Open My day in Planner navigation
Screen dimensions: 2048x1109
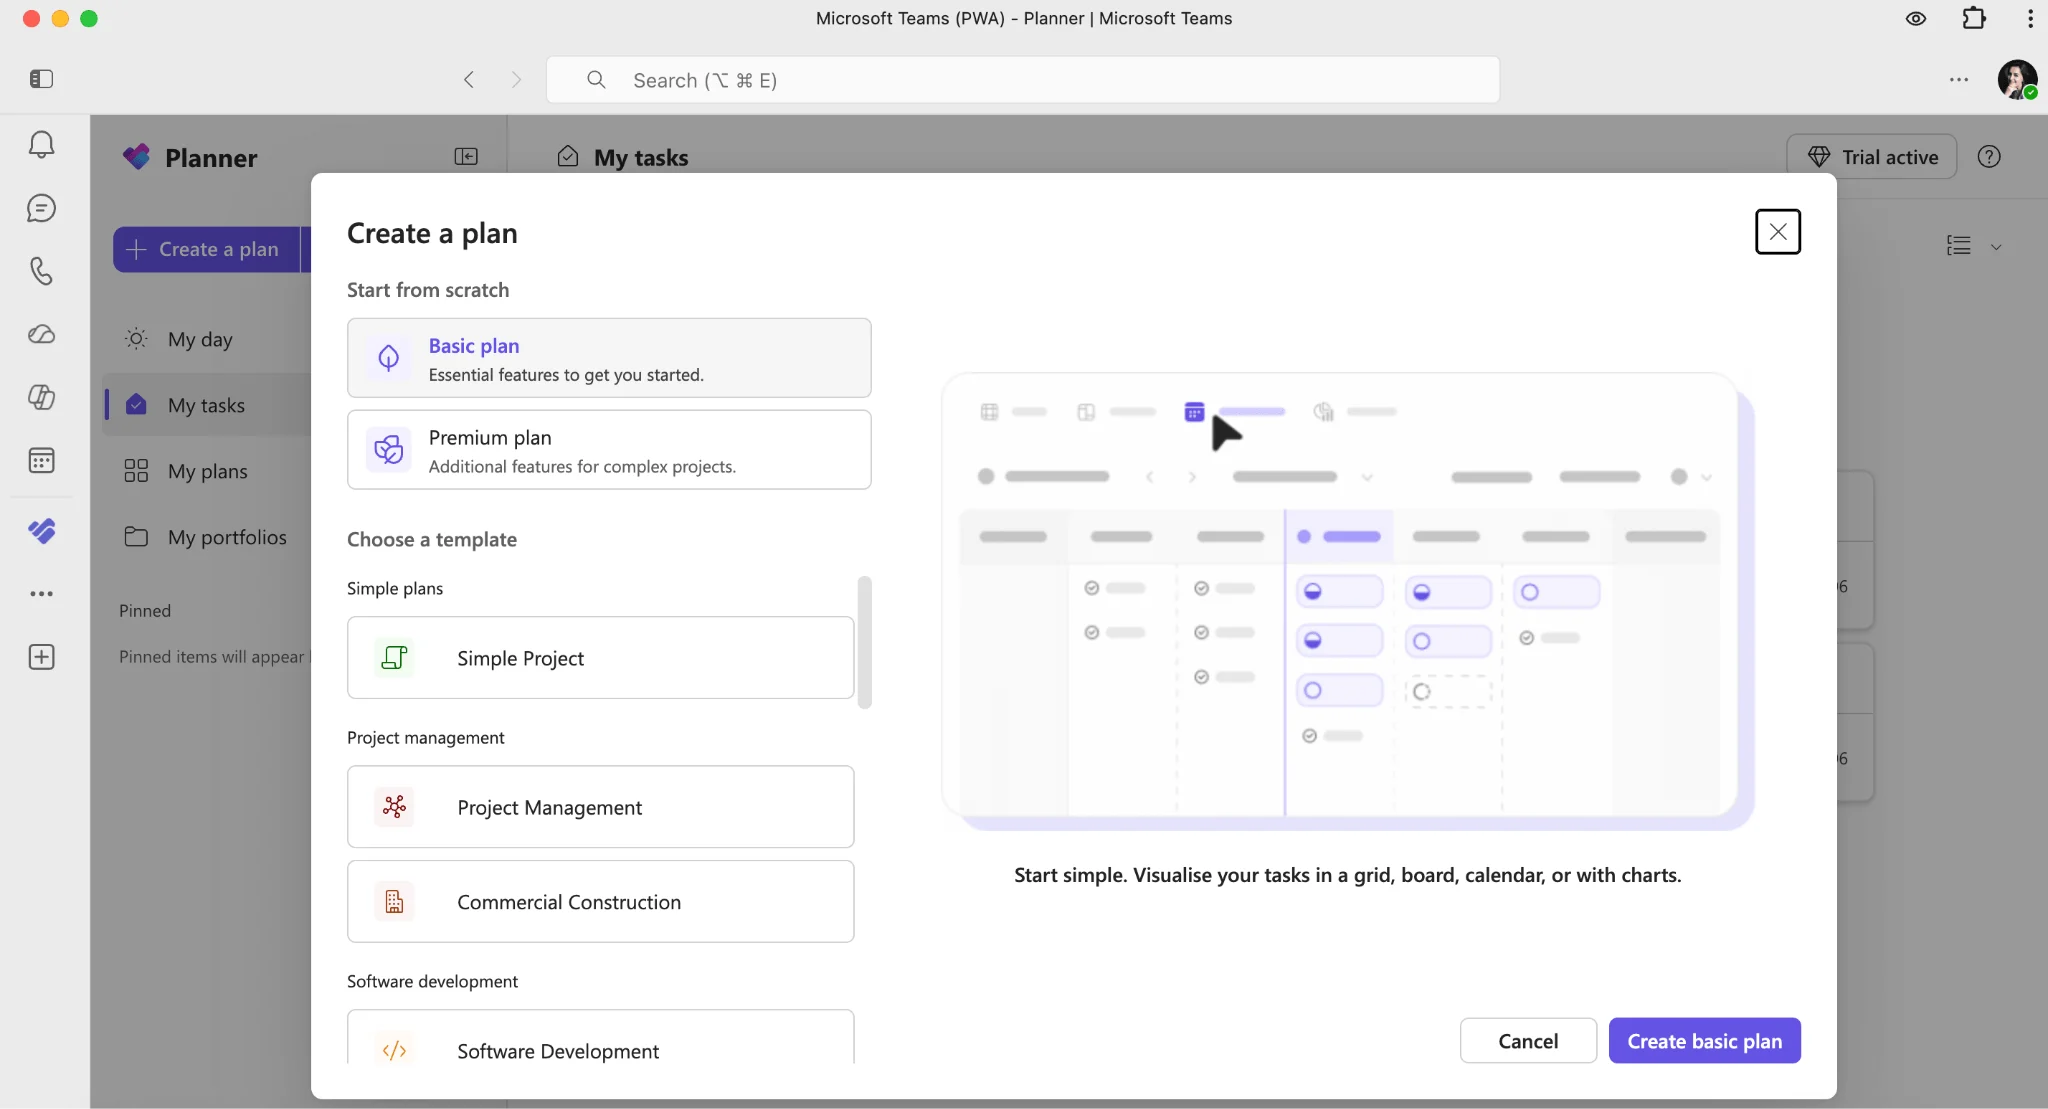point(207,339)
